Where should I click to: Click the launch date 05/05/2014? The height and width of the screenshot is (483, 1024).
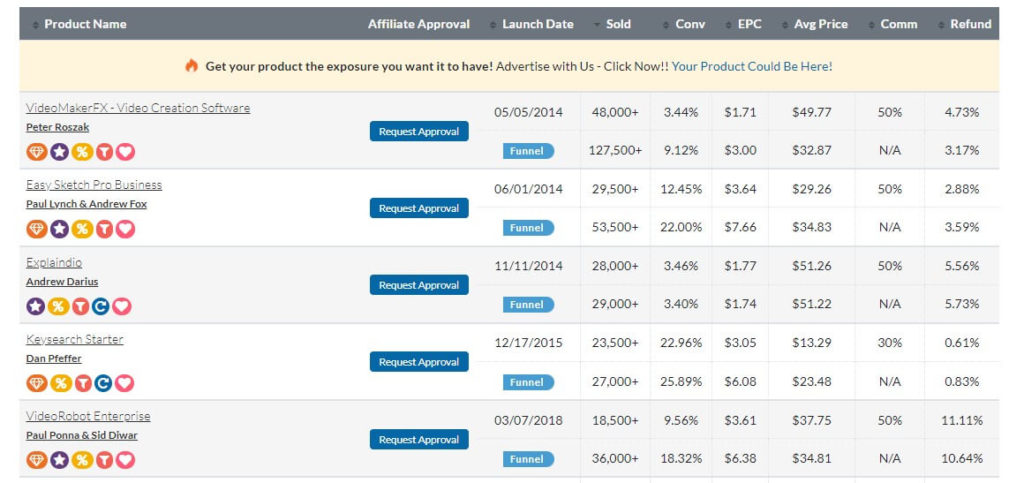pyautogui.click(x=528, y=112)
